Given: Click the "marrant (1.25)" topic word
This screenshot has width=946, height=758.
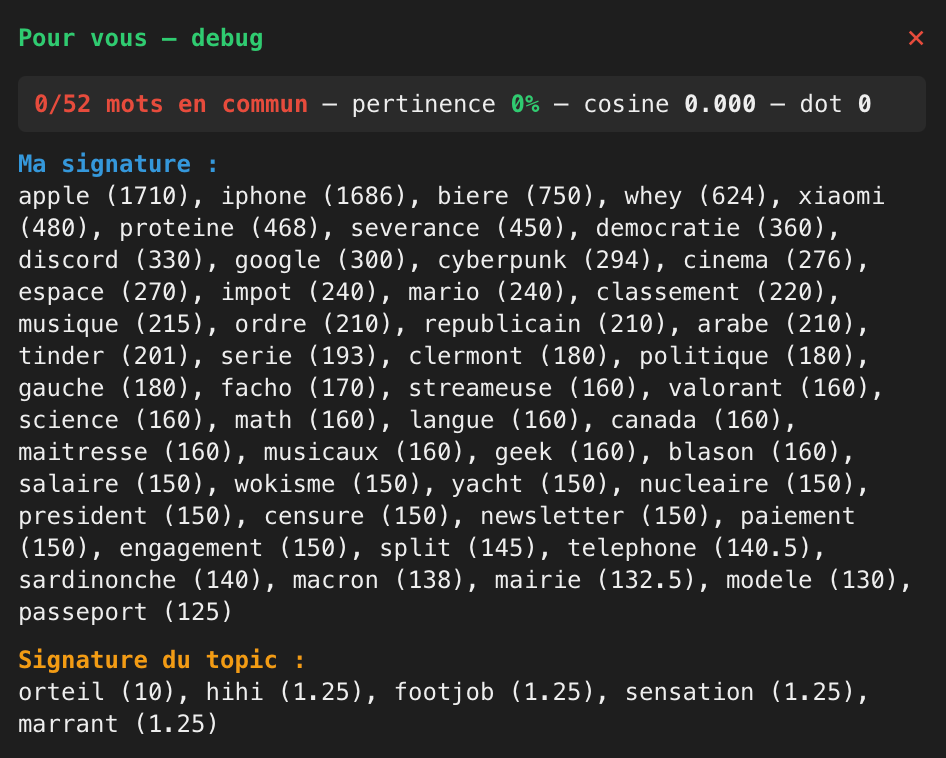Looking at the screenshot, I should [118, 724].
